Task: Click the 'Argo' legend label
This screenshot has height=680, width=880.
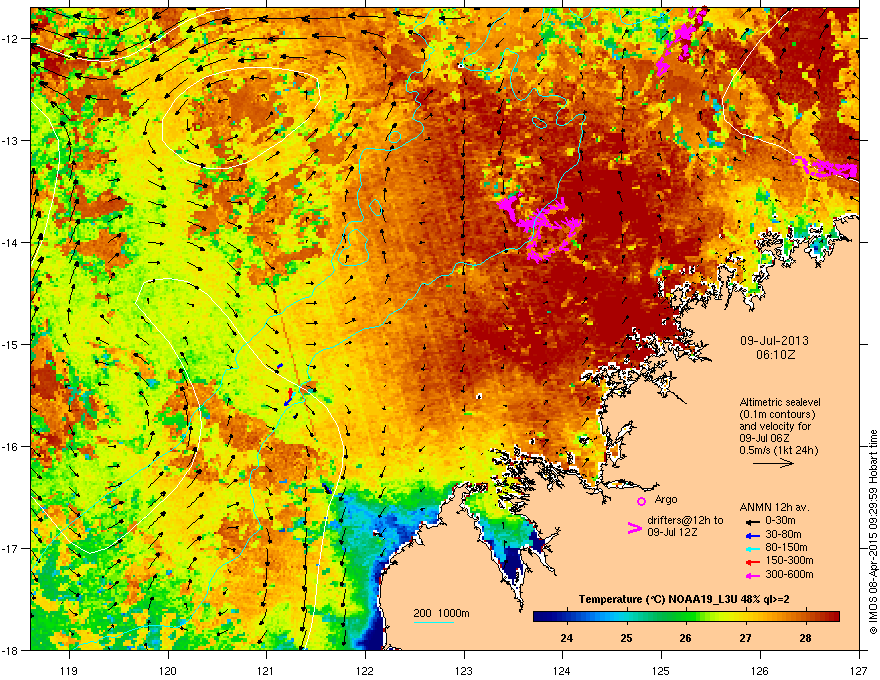Action: 666,499
